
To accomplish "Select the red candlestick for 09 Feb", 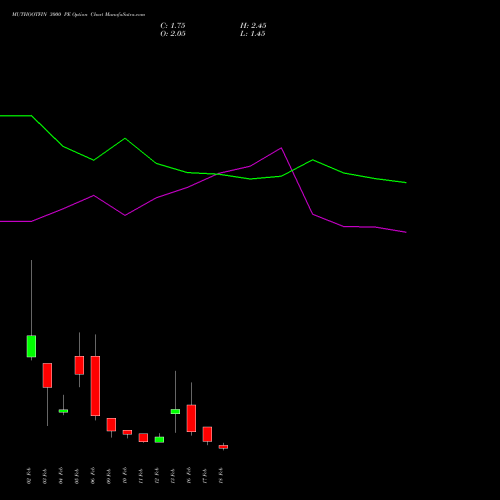I will click(111, 425).
